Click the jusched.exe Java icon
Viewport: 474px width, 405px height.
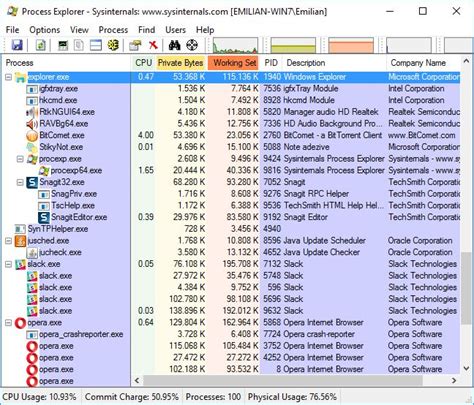click(20, 241)
